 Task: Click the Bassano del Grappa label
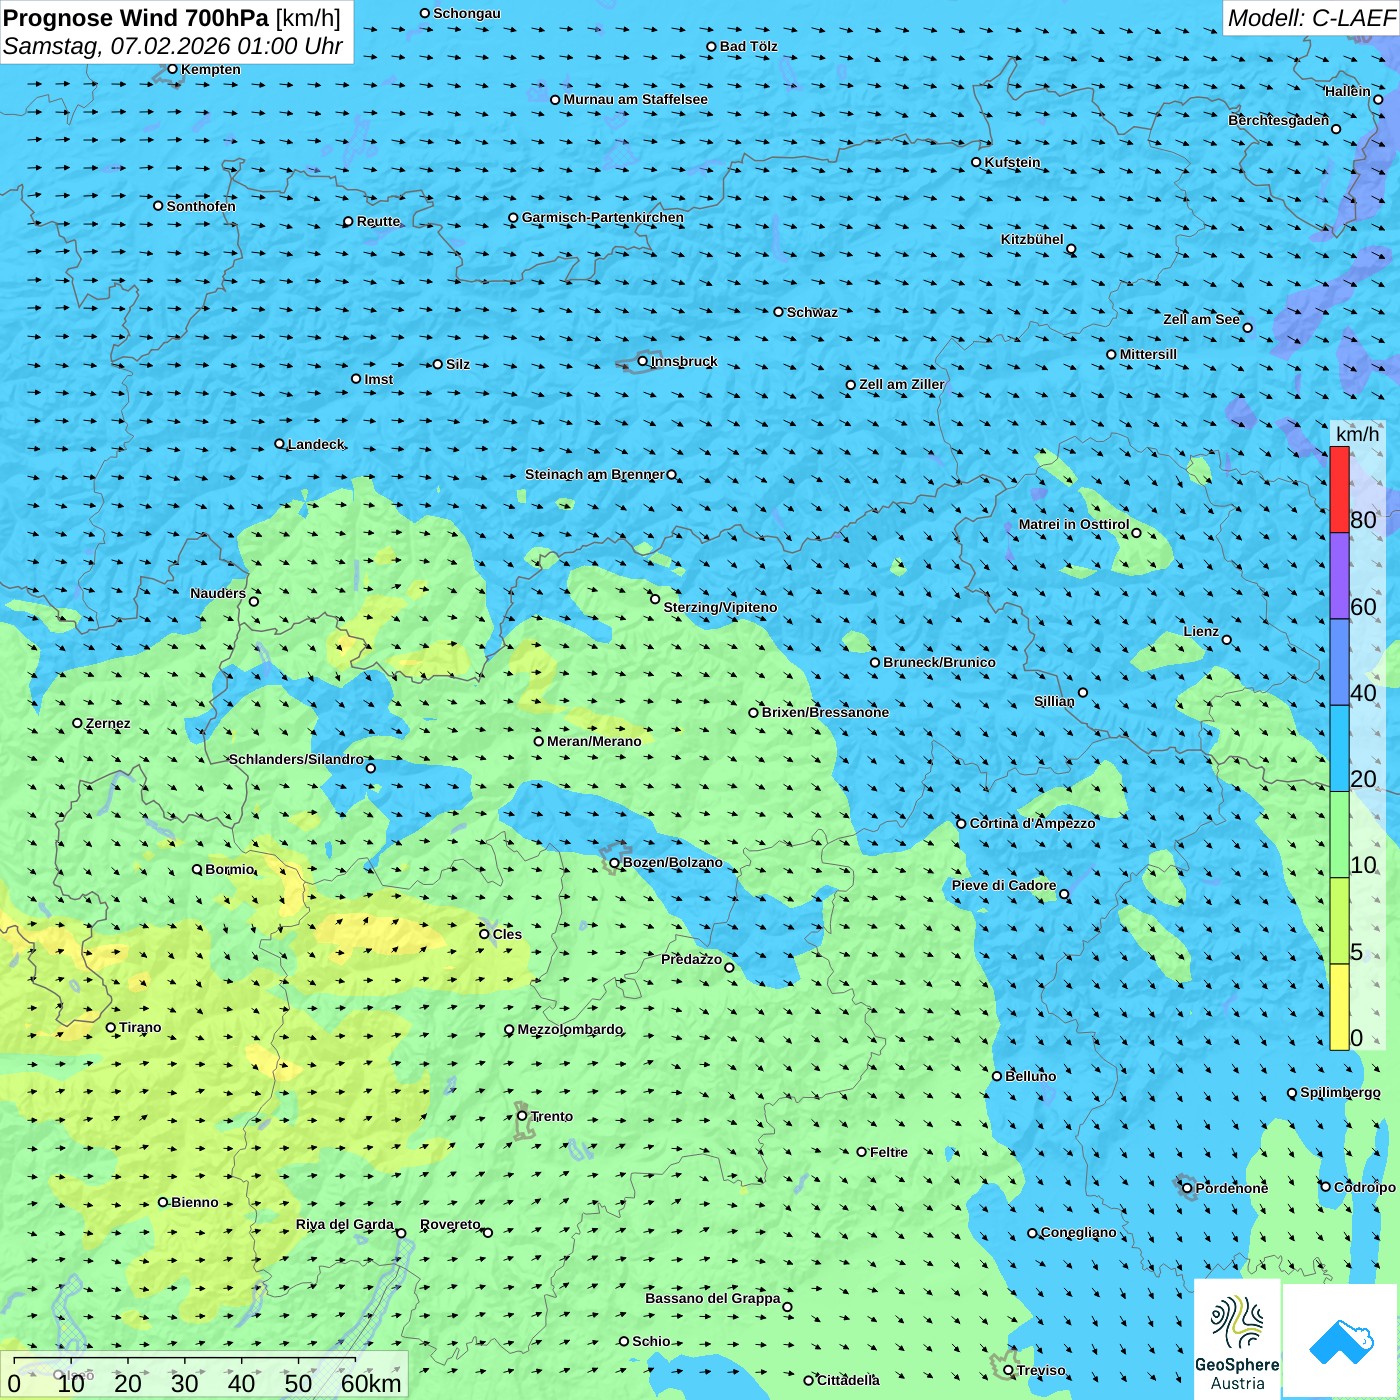pyautogui.click(x=713, y=1298)
